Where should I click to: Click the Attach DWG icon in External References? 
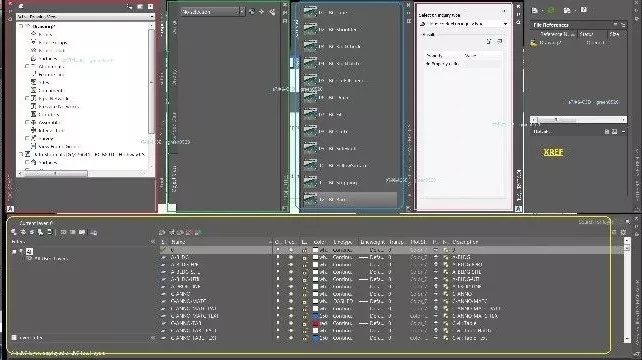pos(535,10)
